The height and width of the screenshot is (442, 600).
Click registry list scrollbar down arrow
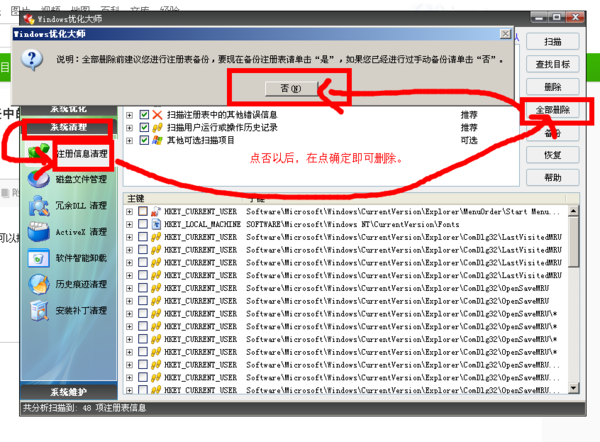click(573, 388)
